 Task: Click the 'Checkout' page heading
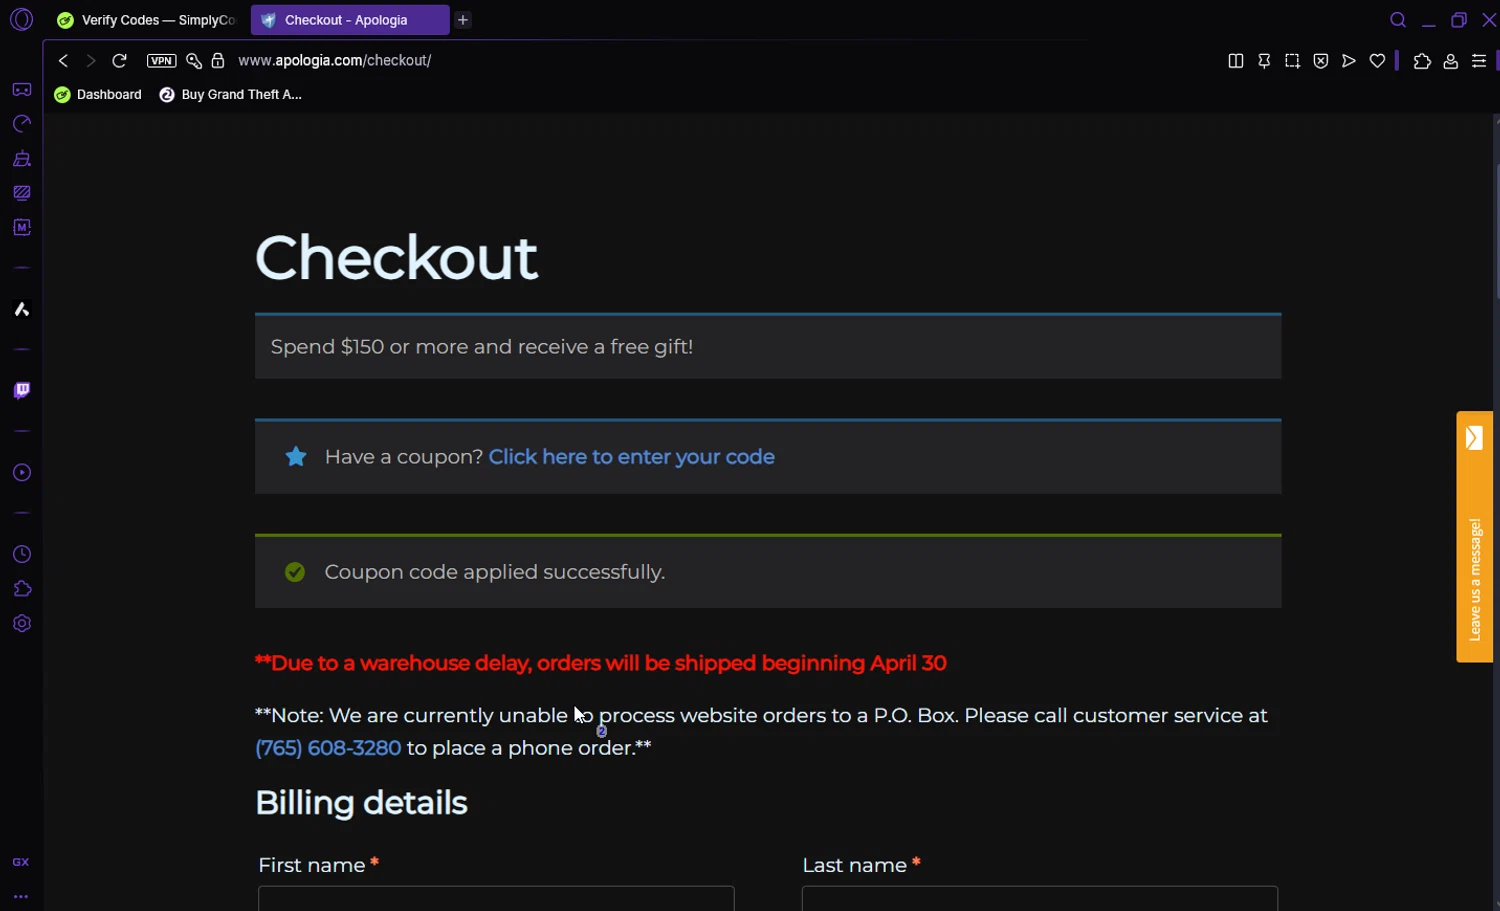coord(396,258)
